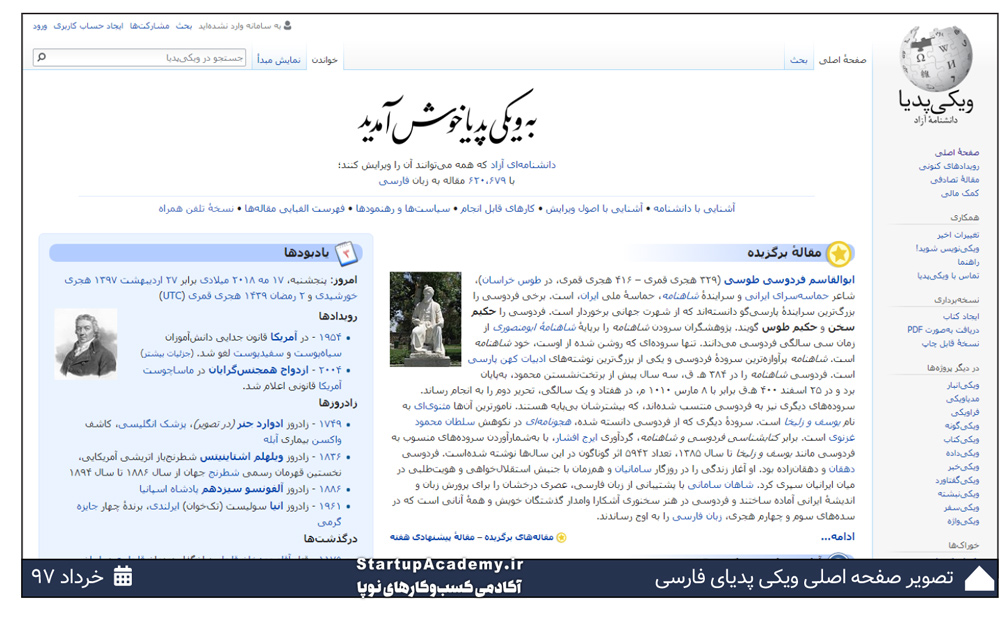Open the بحث tab next to صفحهٔ اصلی
Image resolution: width=1000 pixels, height=619 pixels.
pos(798,60)
